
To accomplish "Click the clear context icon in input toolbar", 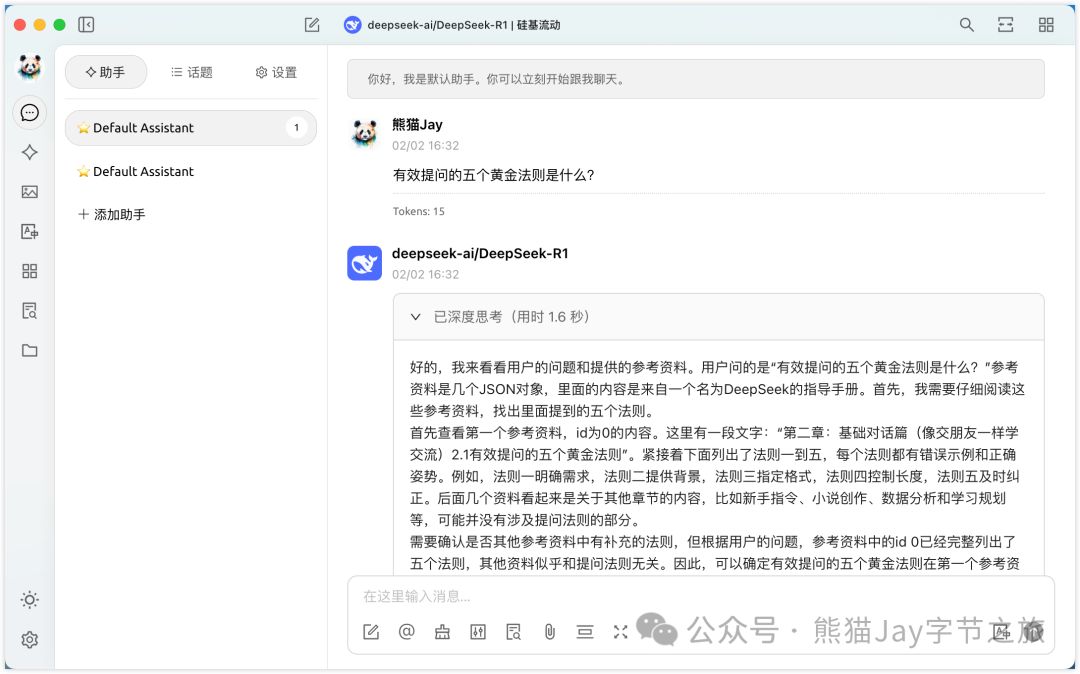I will (x=585, y=631).
